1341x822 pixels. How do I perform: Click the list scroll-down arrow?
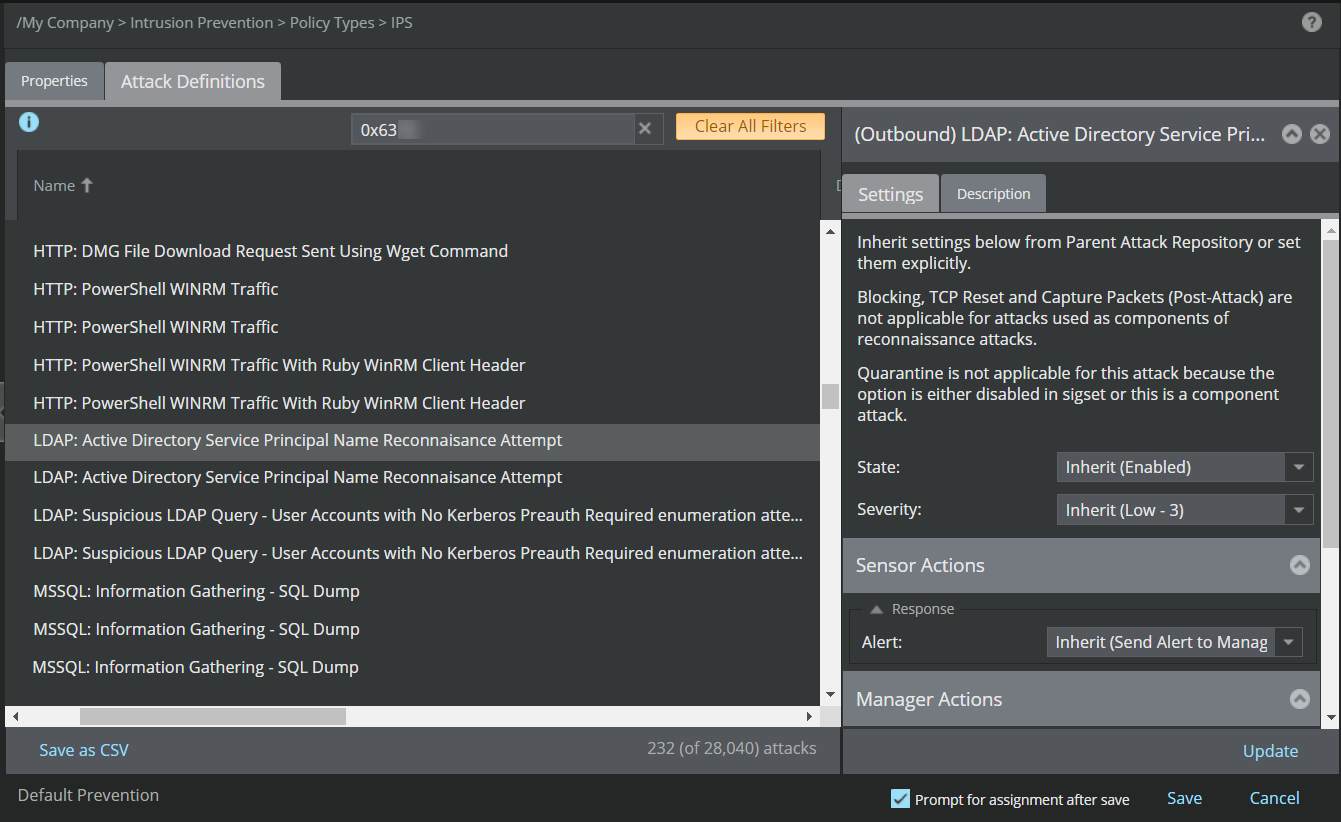[x=830, y=695]
